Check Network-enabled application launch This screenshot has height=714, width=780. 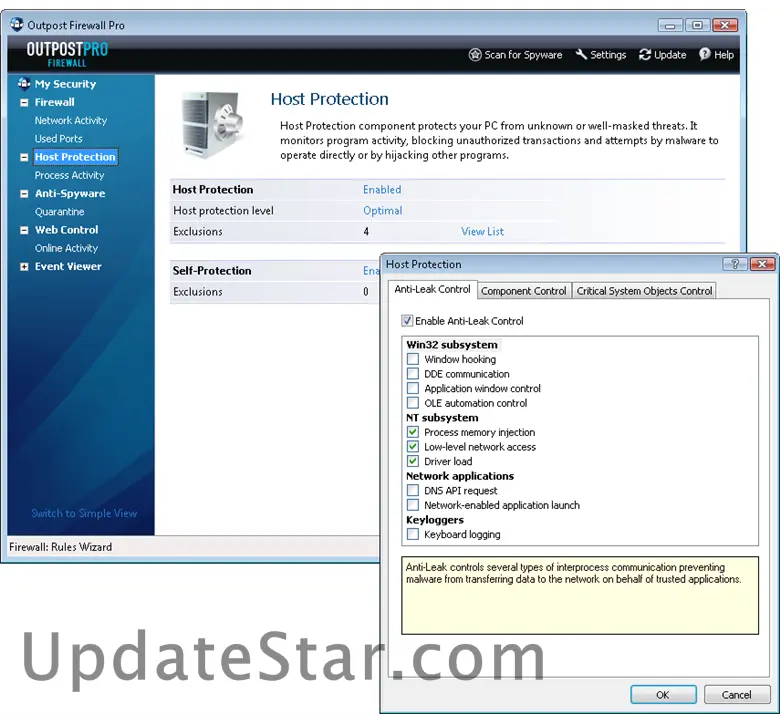click(413, 505)
